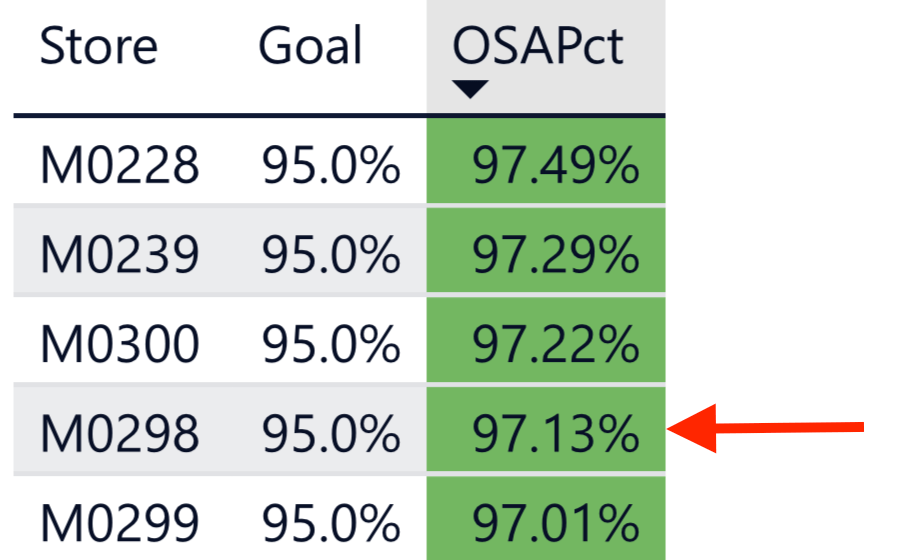This screenshot has width=900, height=560.
Task: Sort by the Goal column header
Action: click(310, 47)
